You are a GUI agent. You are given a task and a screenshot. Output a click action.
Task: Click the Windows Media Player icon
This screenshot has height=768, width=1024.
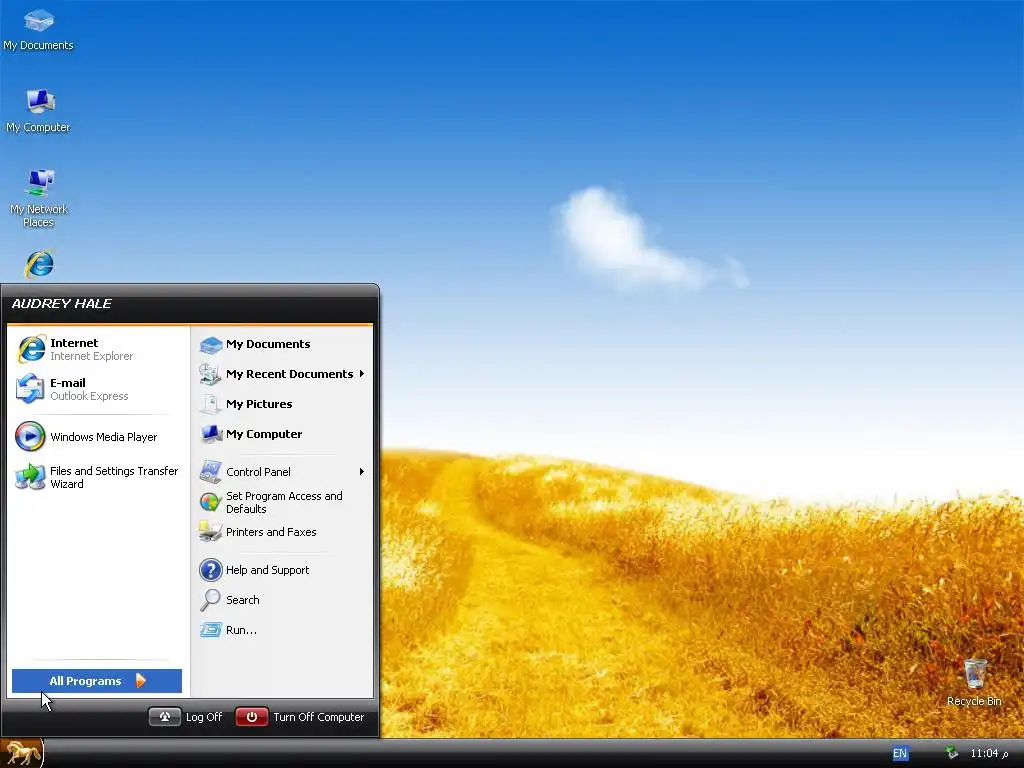click(x=30, y=436)
